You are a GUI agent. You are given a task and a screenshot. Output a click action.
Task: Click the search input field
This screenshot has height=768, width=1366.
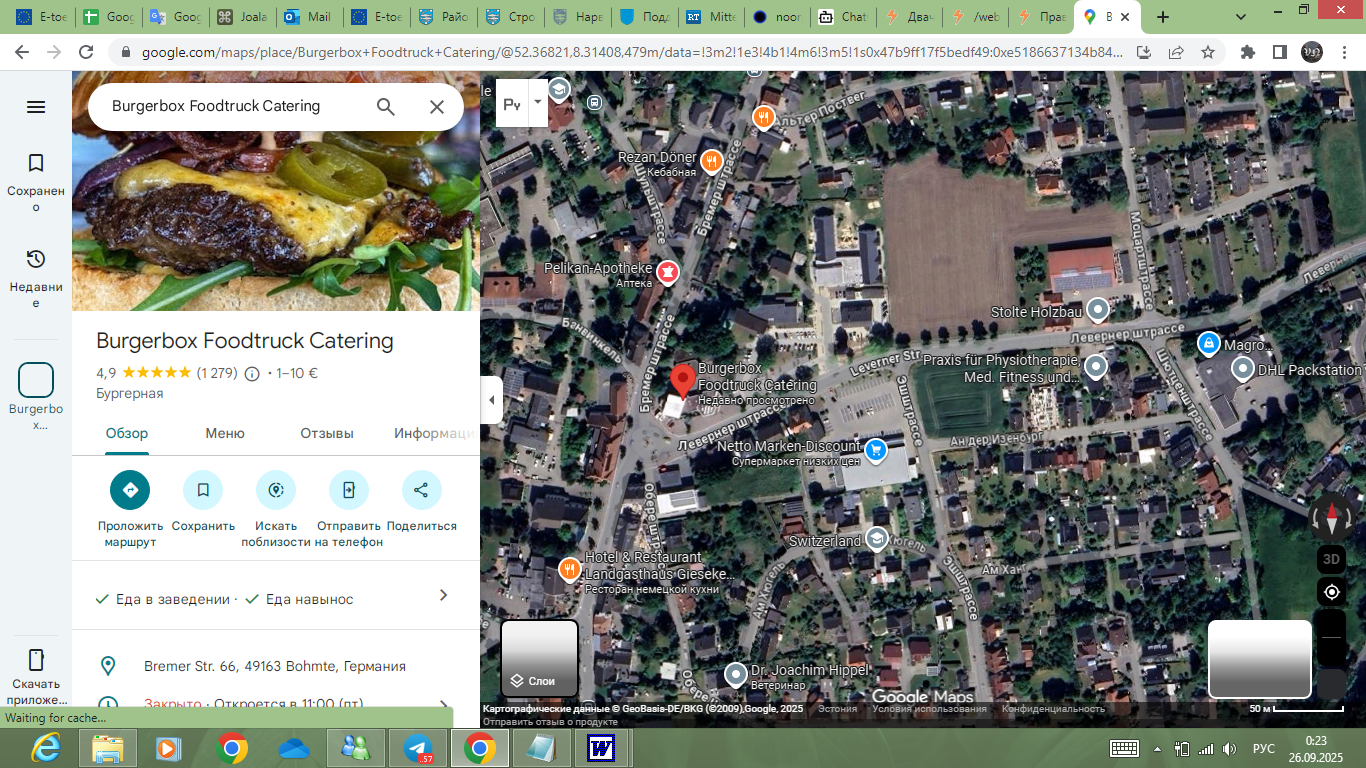(236, 106)
